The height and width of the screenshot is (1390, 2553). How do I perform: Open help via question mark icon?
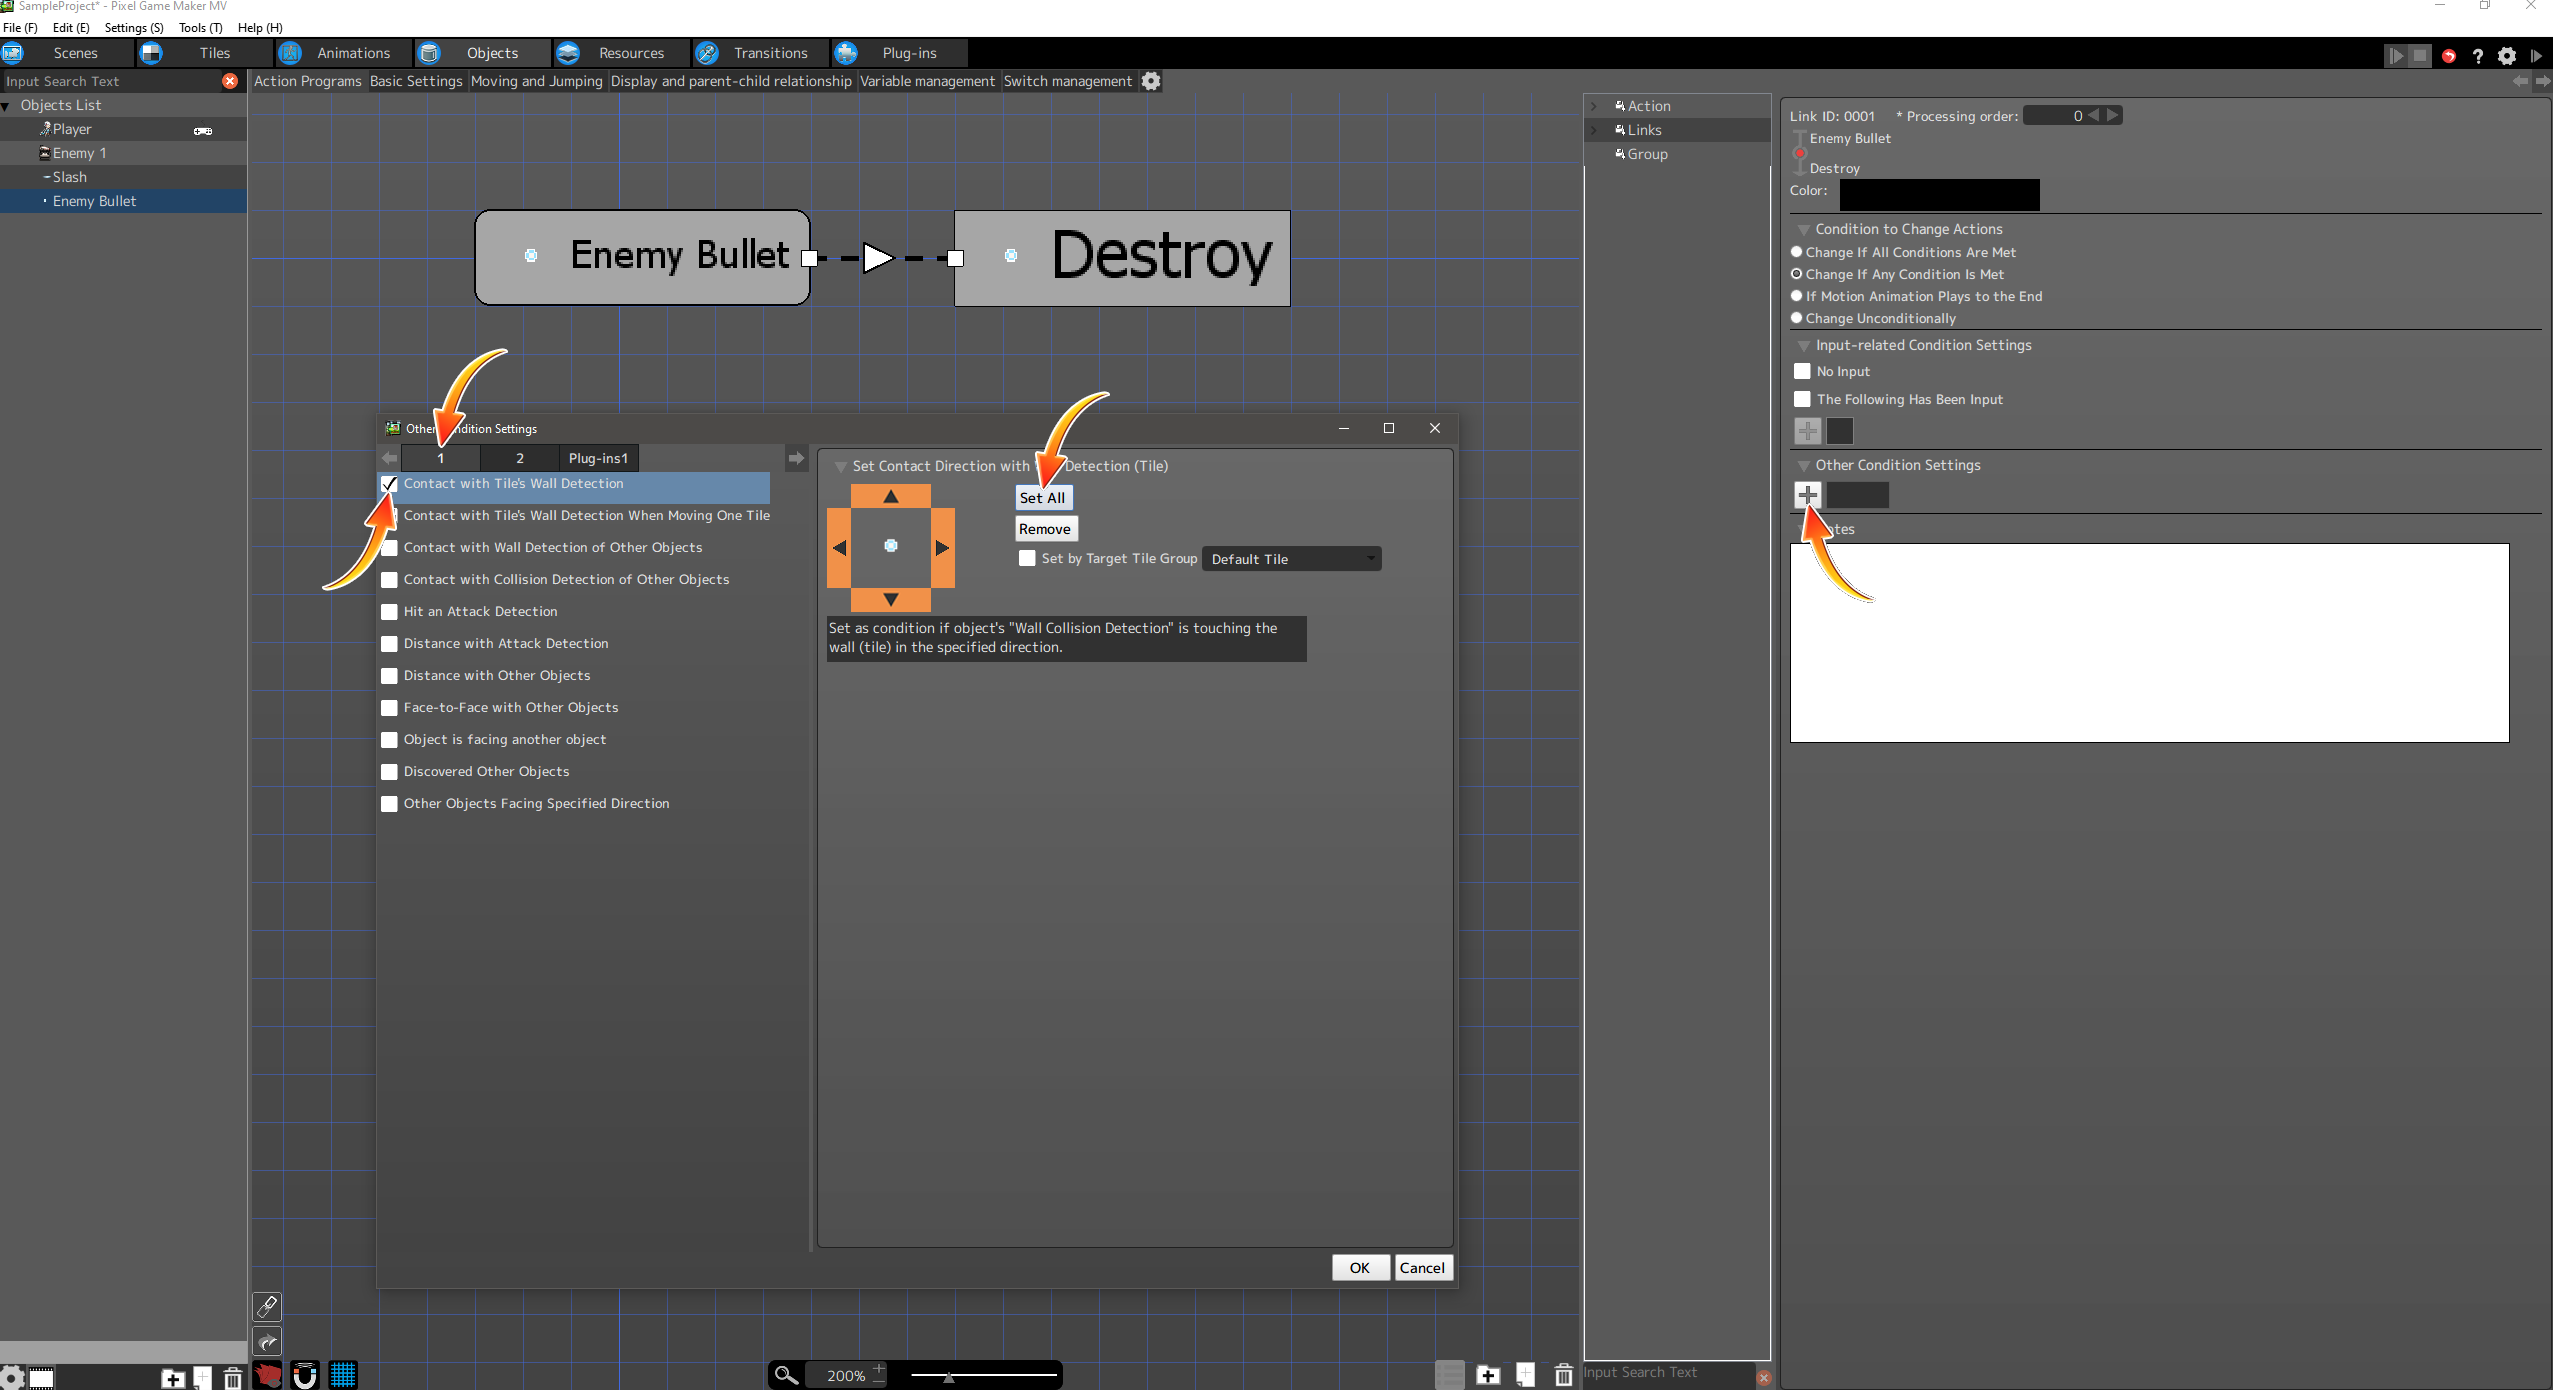tap(2477, 56)
